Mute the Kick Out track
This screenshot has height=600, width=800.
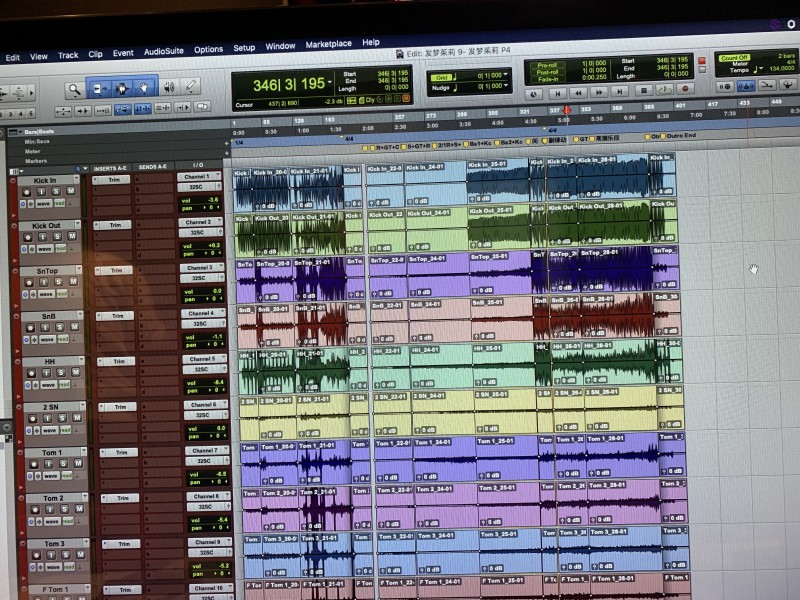[72, 236]
